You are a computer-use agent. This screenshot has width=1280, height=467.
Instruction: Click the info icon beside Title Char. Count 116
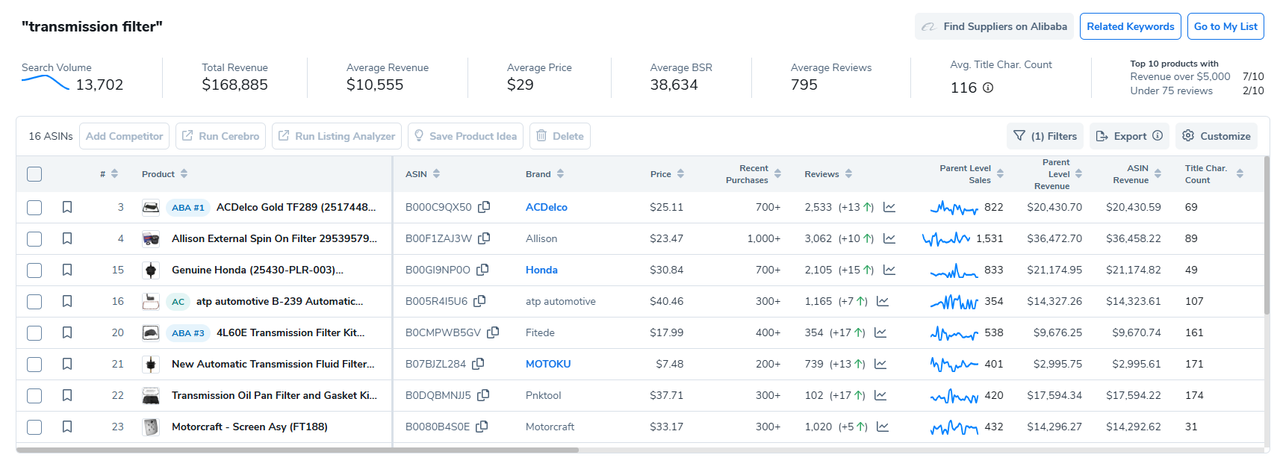pos(988,88)
